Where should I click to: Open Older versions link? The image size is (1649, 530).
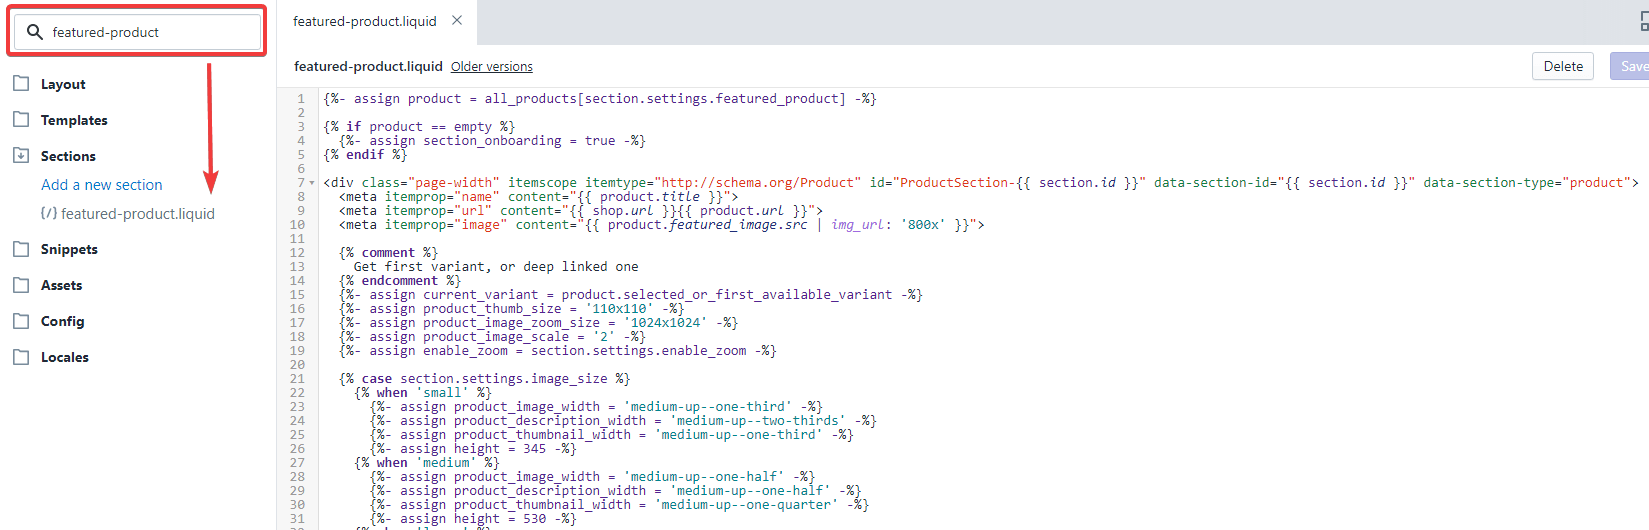click(x=492, y=67)
